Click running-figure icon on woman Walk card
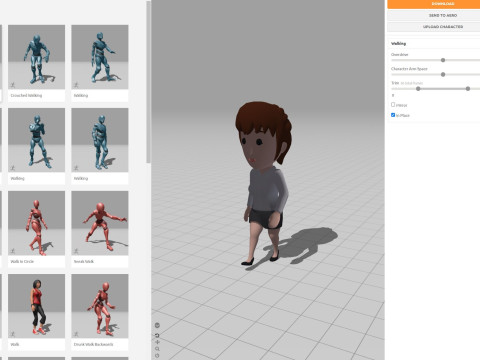This screenshot has width=480, height=360. pos(13,334)
